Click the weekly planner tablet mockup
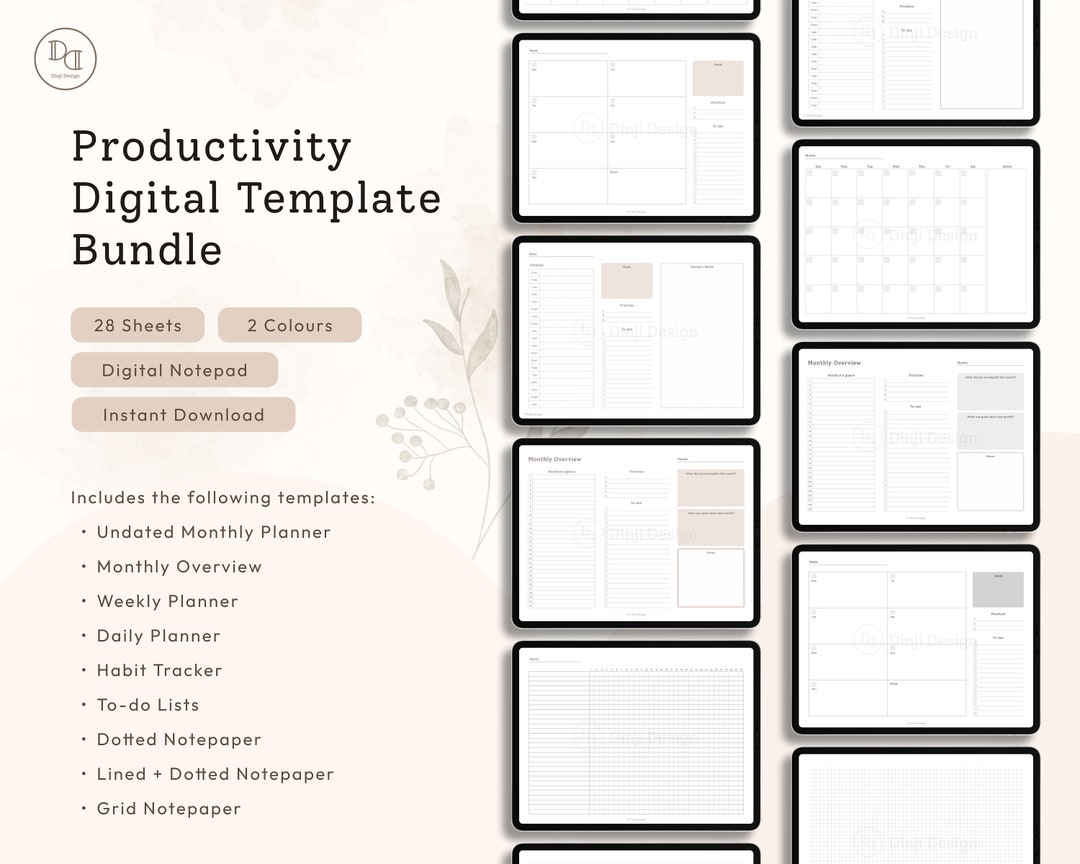The height and width of the screenshot is (864, 1080). 637,128
